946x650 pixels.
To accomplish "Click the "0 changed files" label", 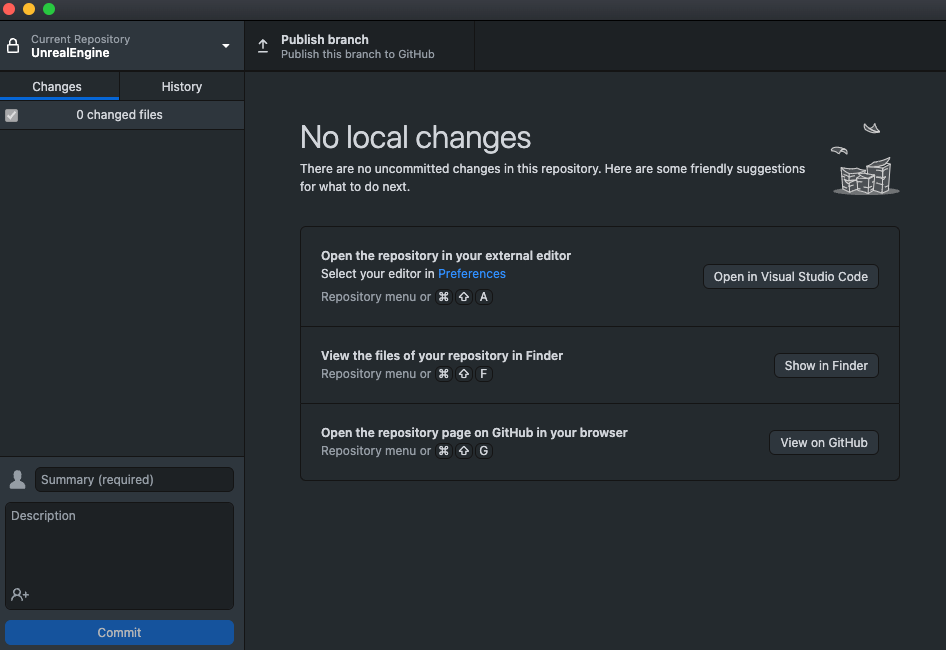I will (x=119, y=115).
